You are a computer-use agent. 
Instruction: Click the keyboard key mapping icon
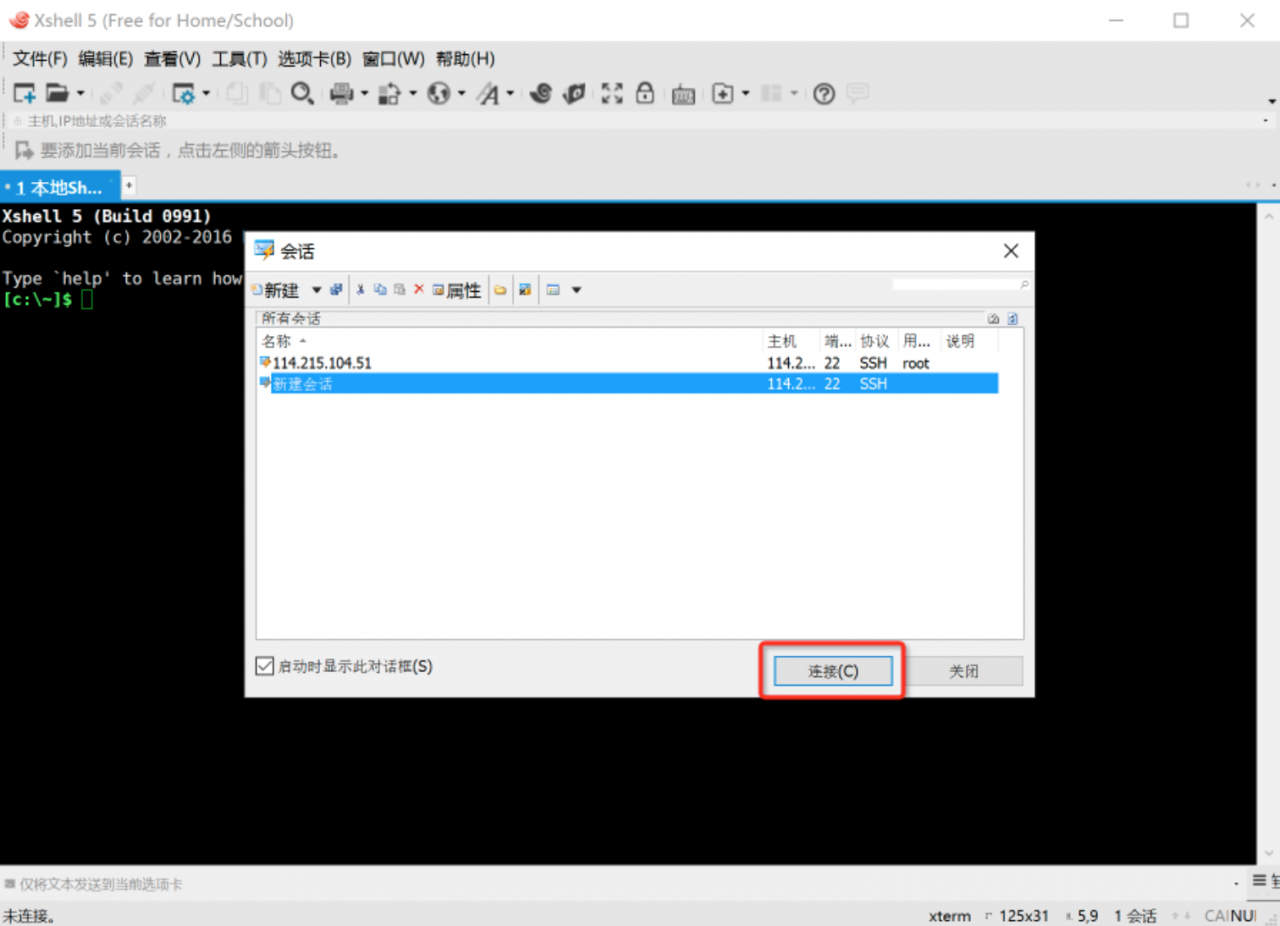(x=684, y=94)
